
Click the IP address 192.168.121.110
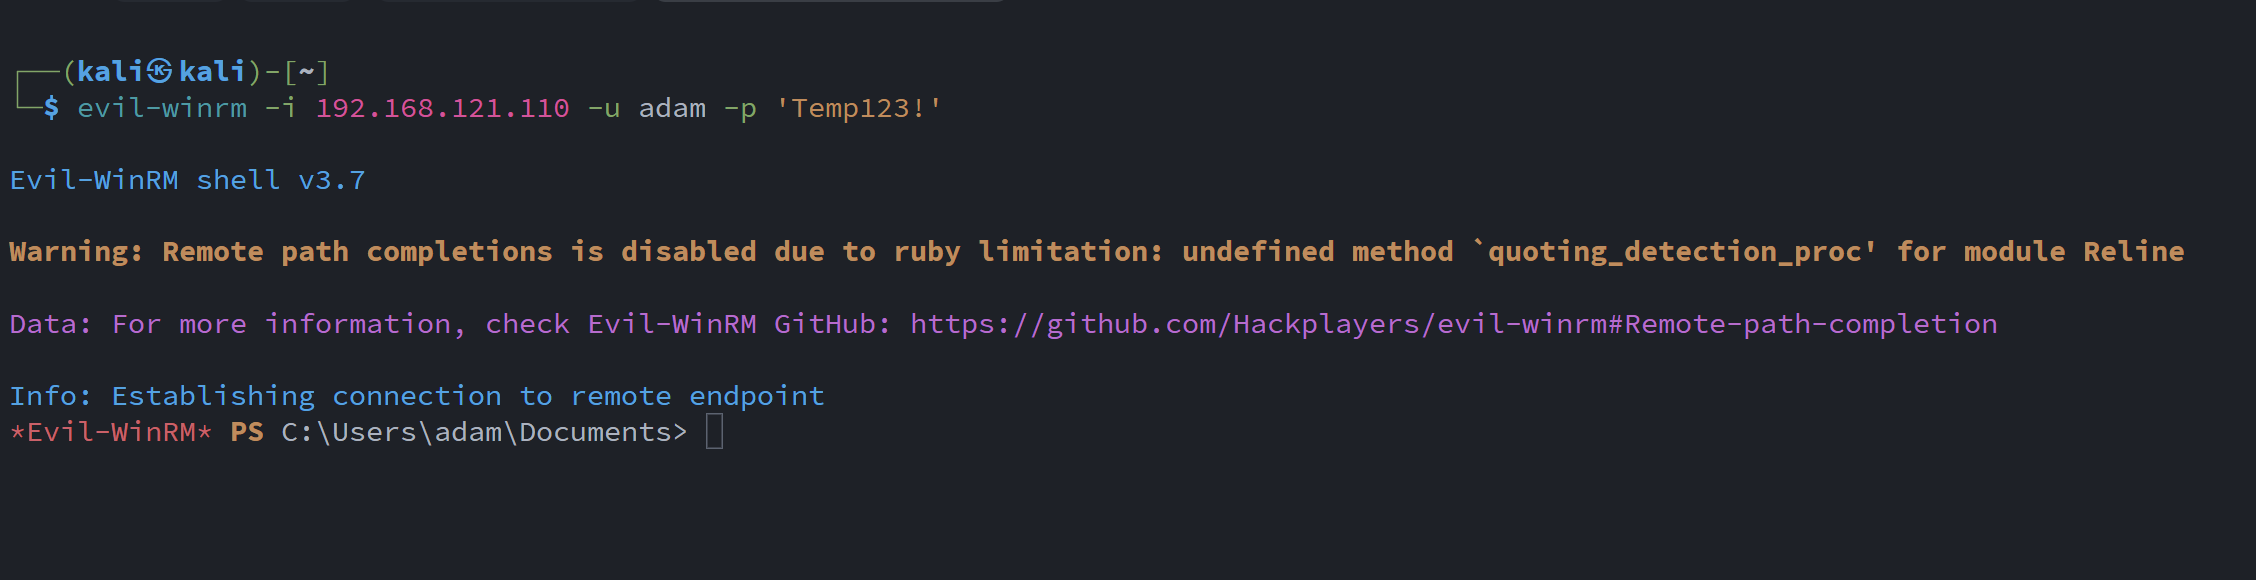pos(442,108)
